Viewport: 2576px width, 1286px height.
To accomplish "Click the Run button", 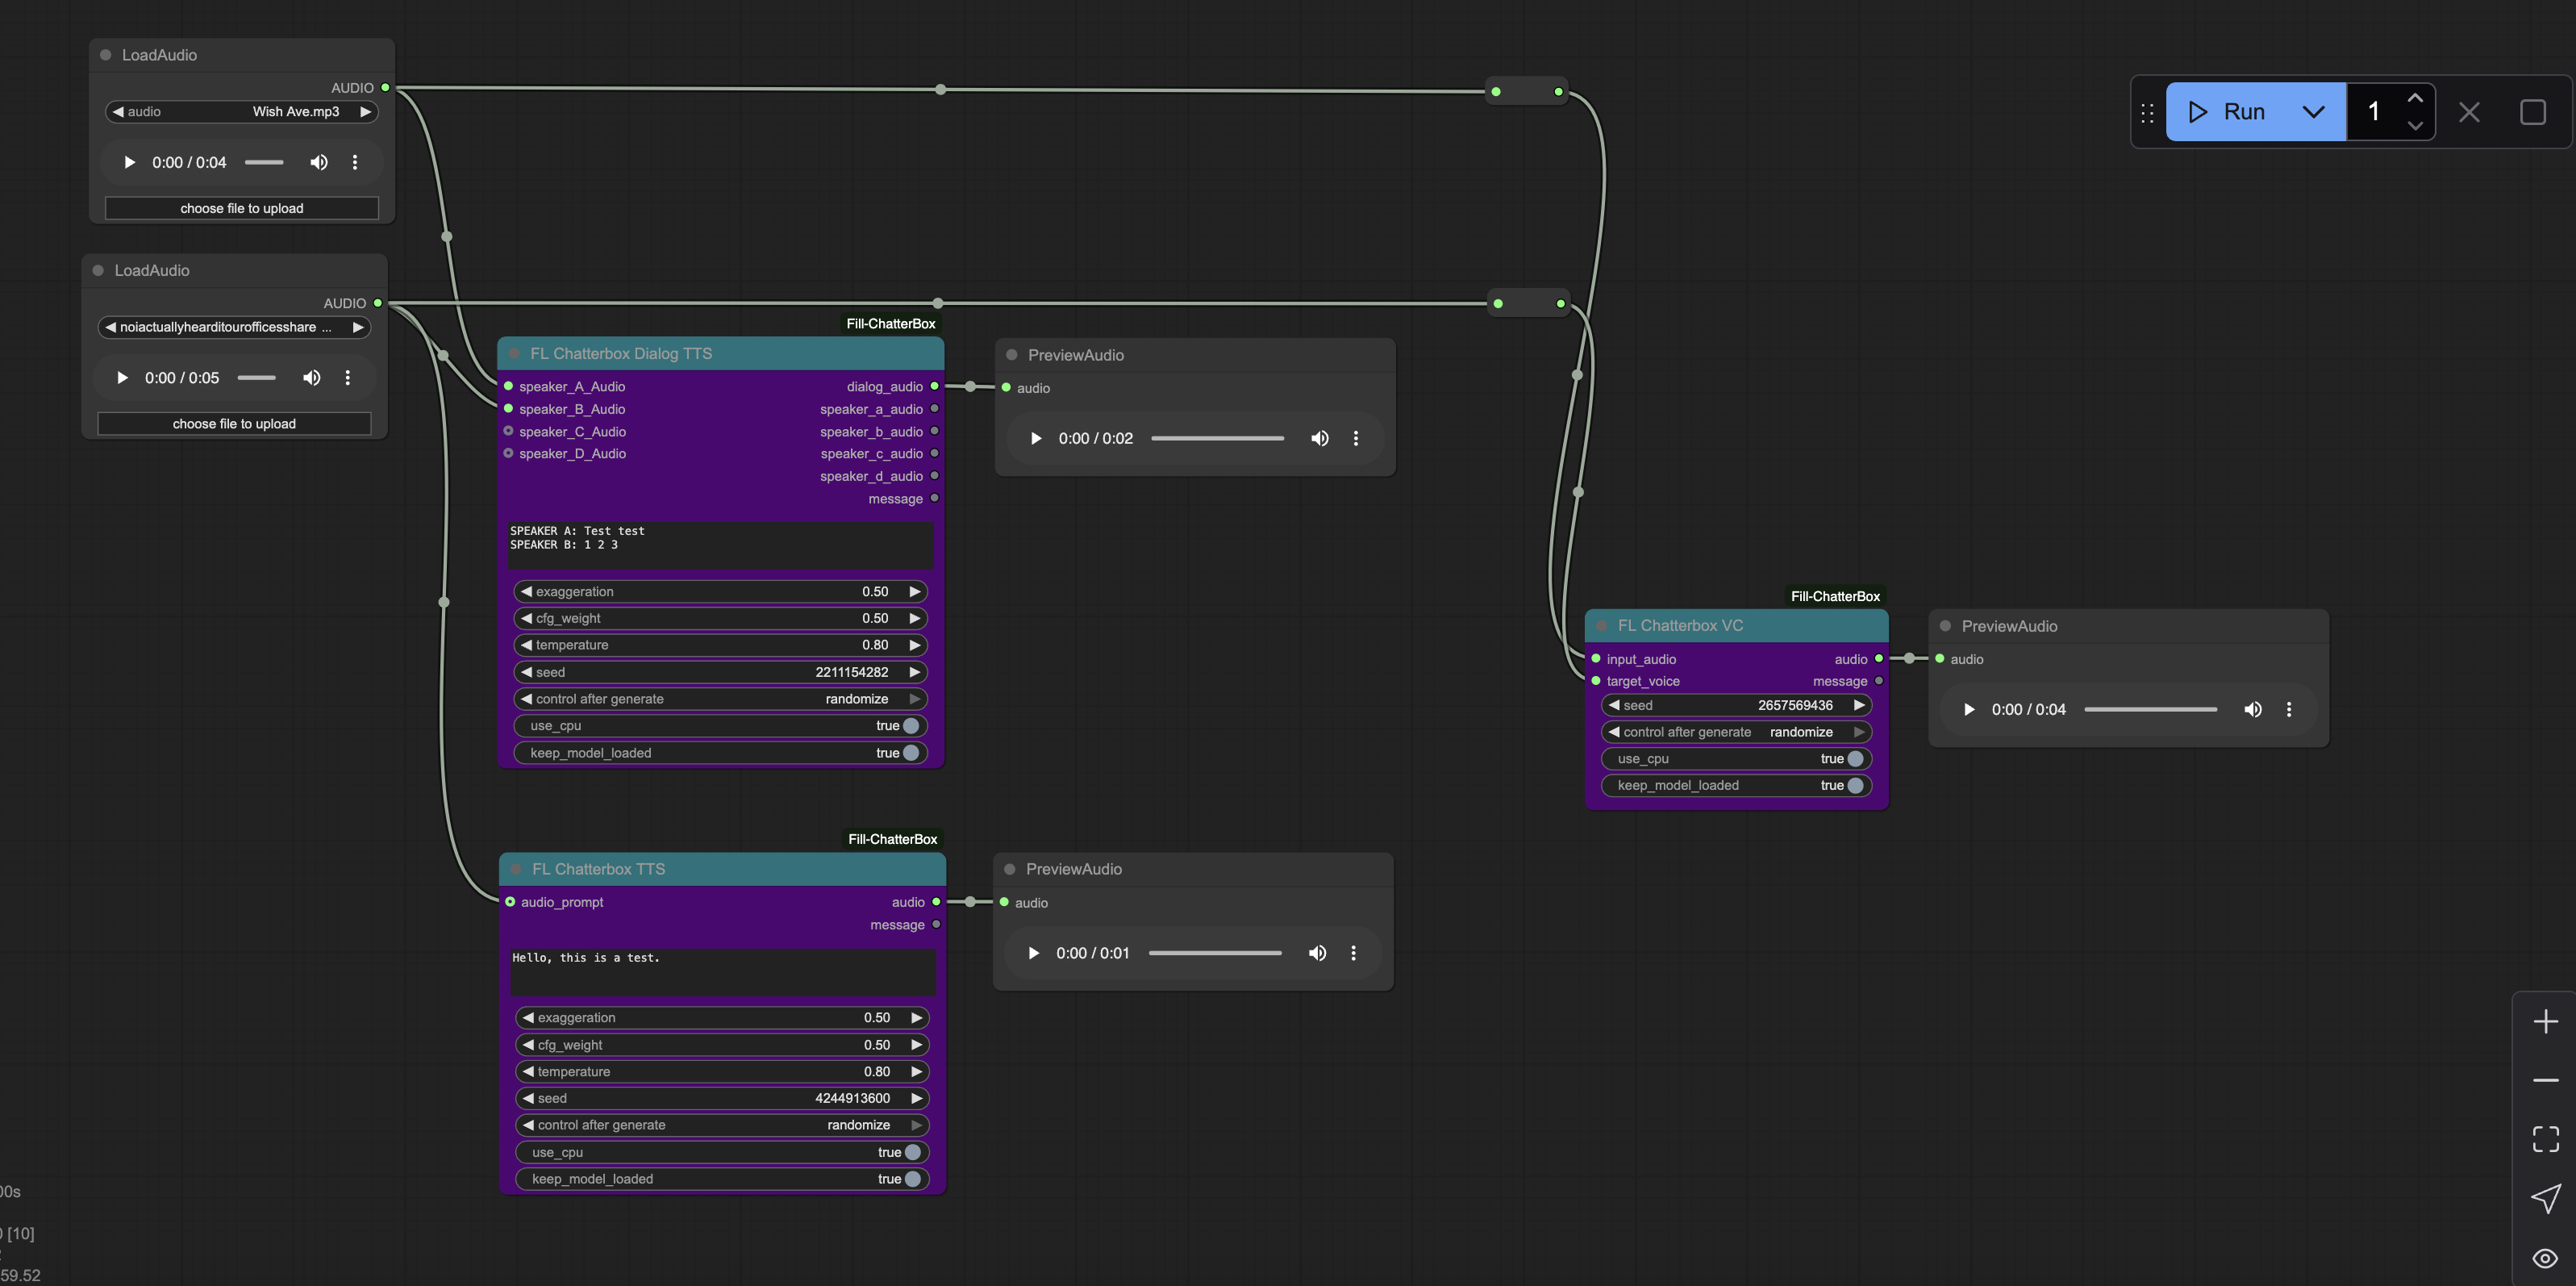I will click(2230, 112).
